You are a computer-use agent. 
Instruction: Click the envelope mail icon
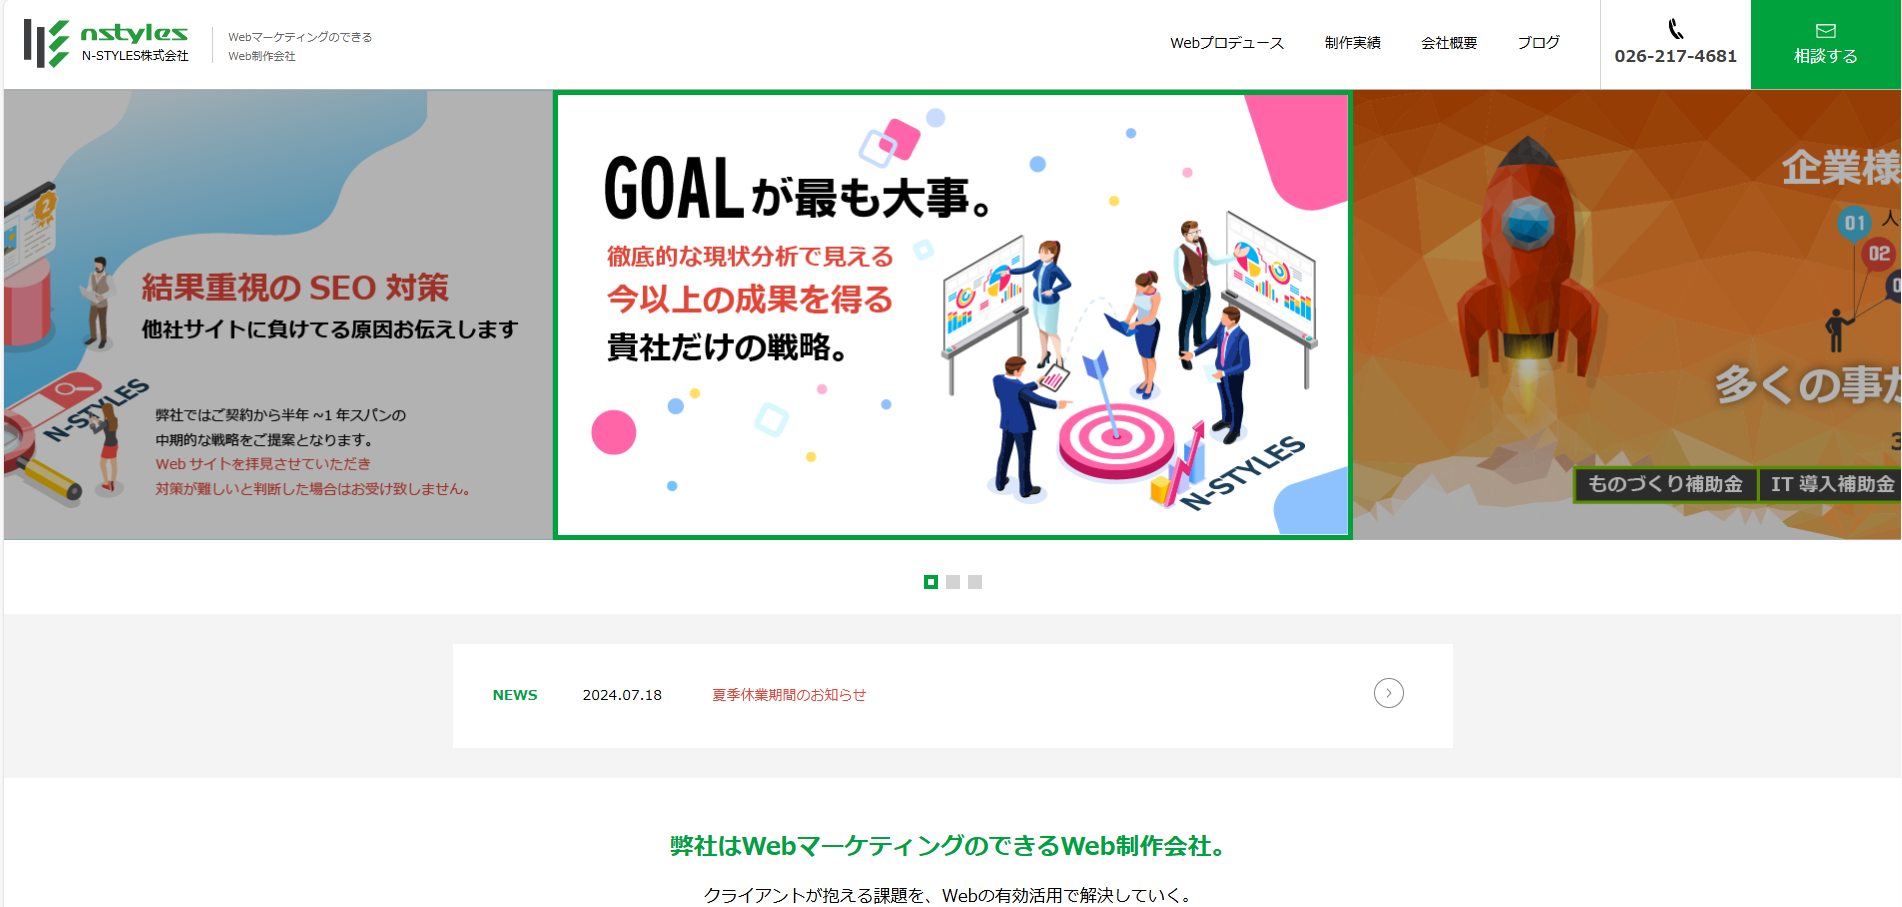tap(1826, 31)
